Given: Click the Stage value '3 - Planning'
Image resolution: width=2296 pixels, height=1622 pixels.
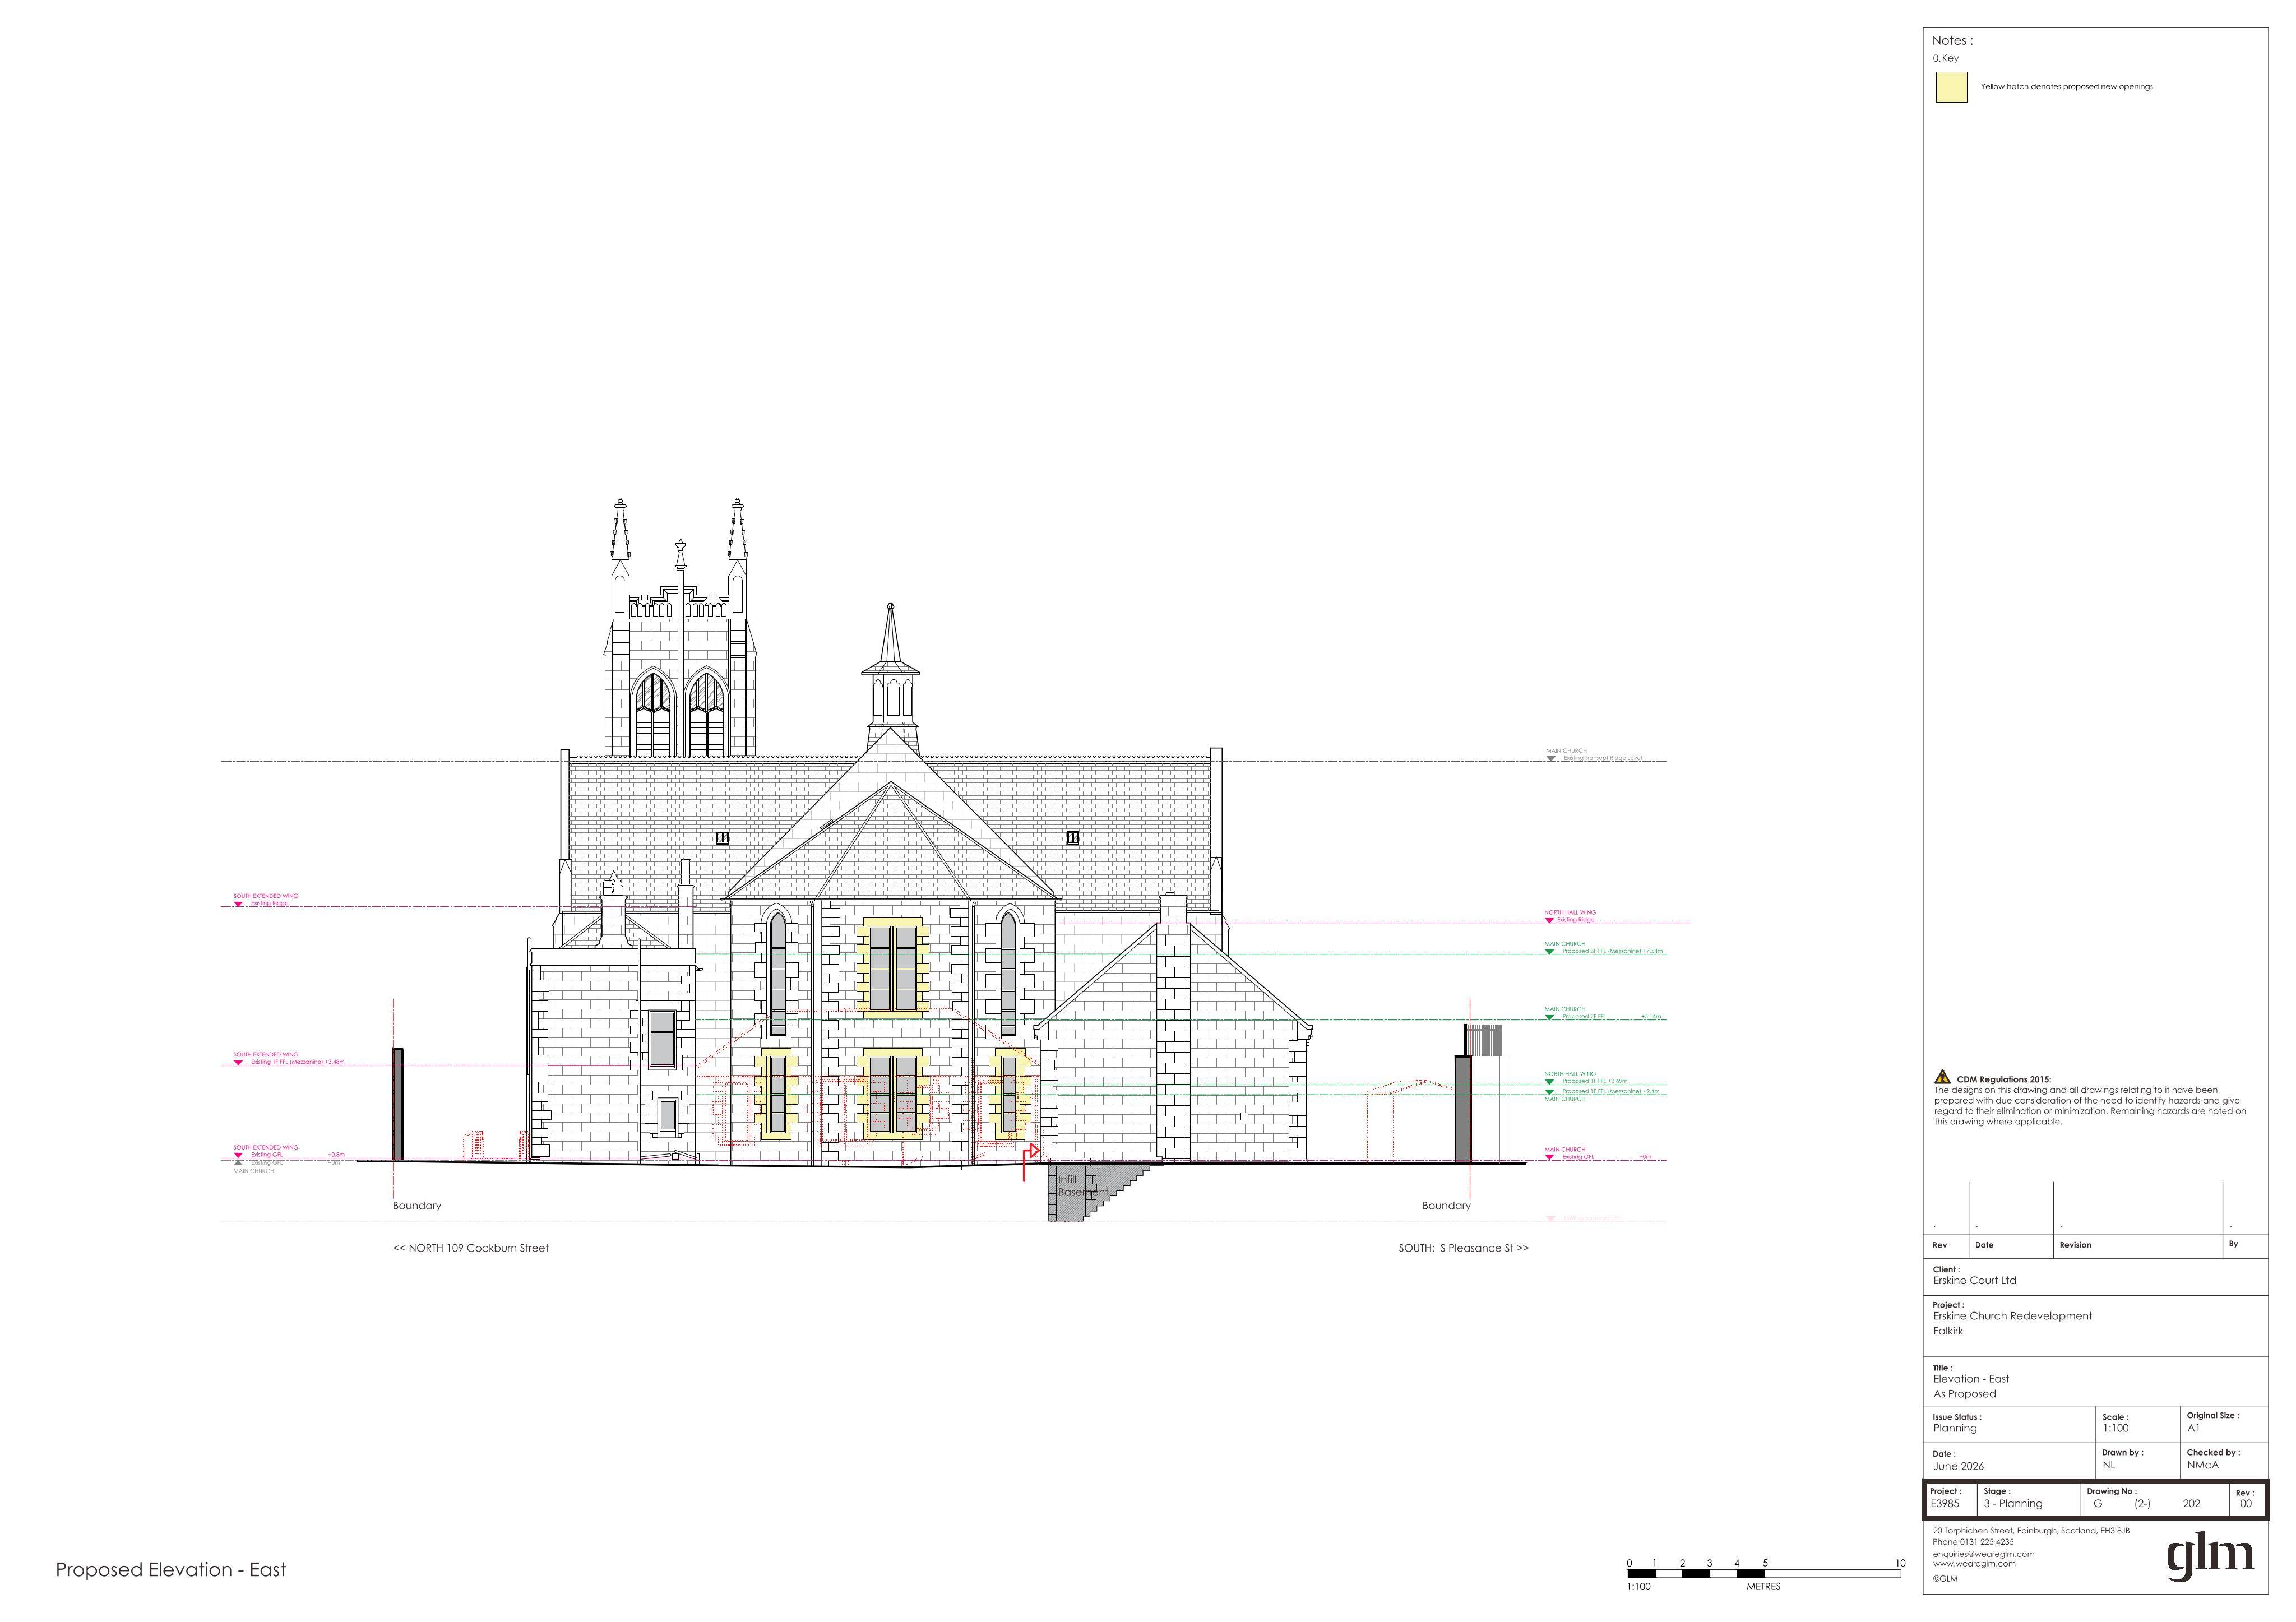Looking at the screenshot, I should [x=2013, y=1504].
